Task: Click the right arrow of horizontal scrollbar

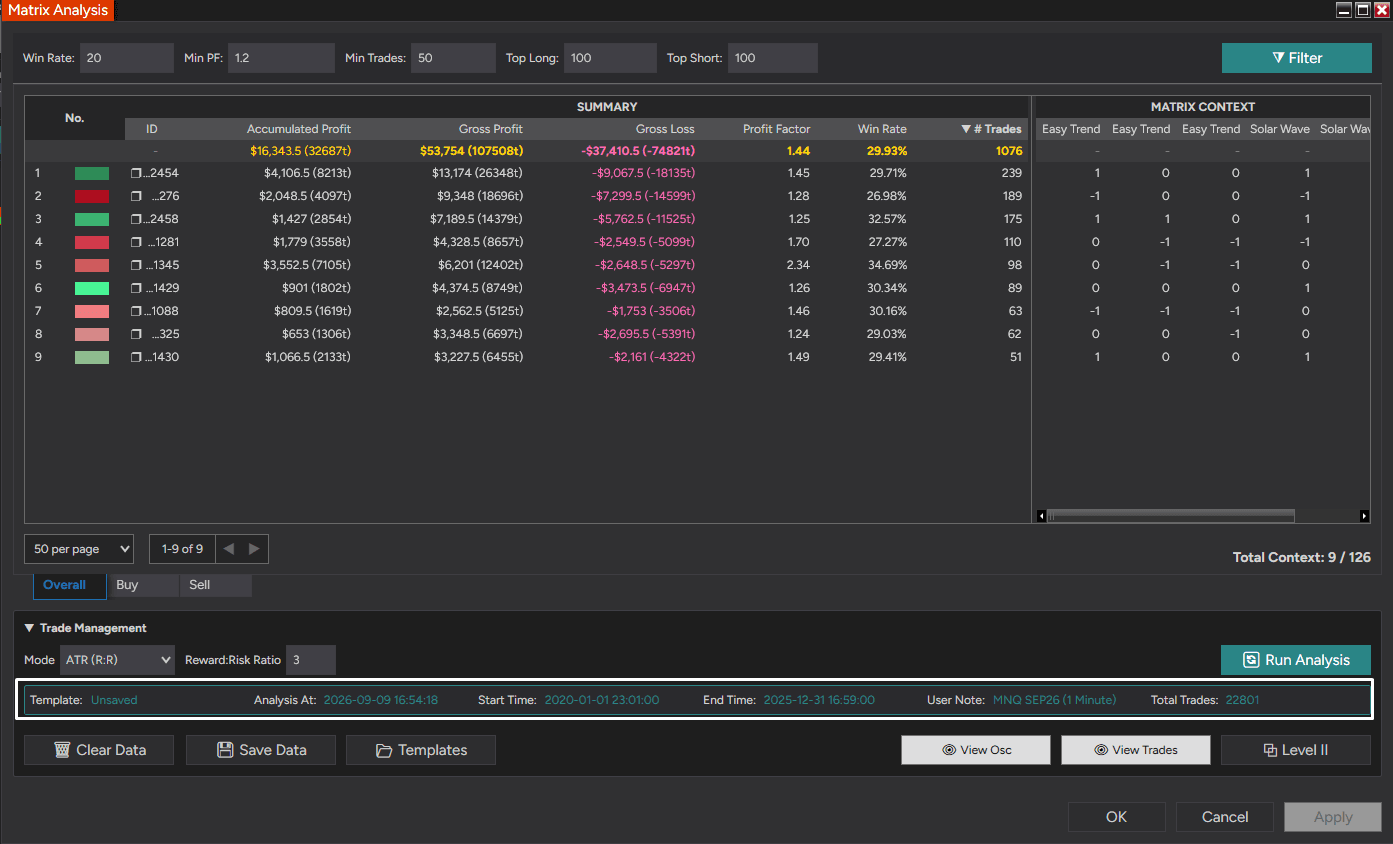Action: [1365, 516]
